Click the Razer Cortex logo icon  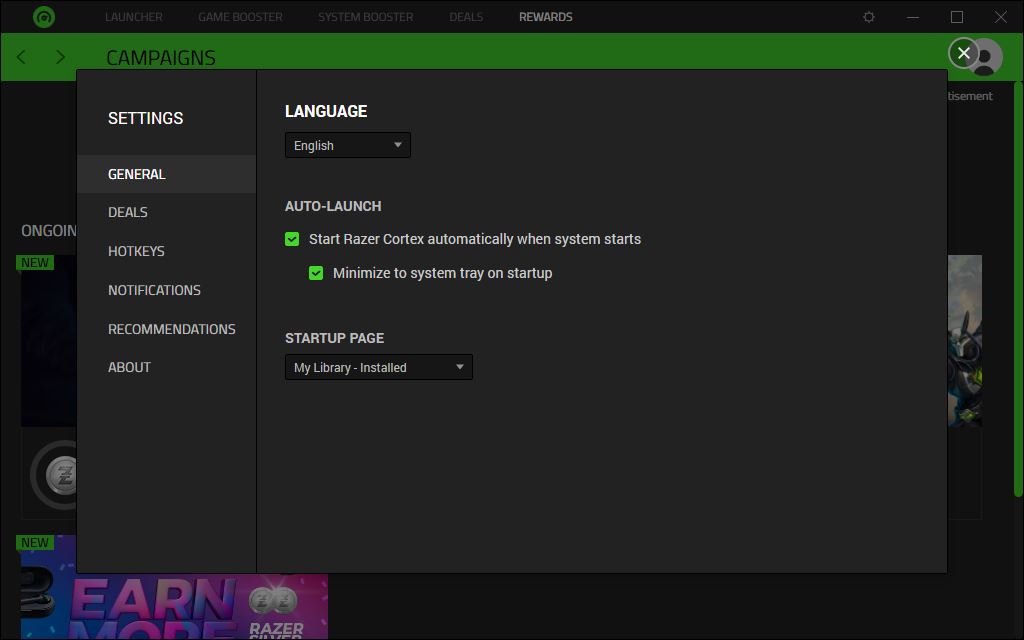(x=44, y=17)
